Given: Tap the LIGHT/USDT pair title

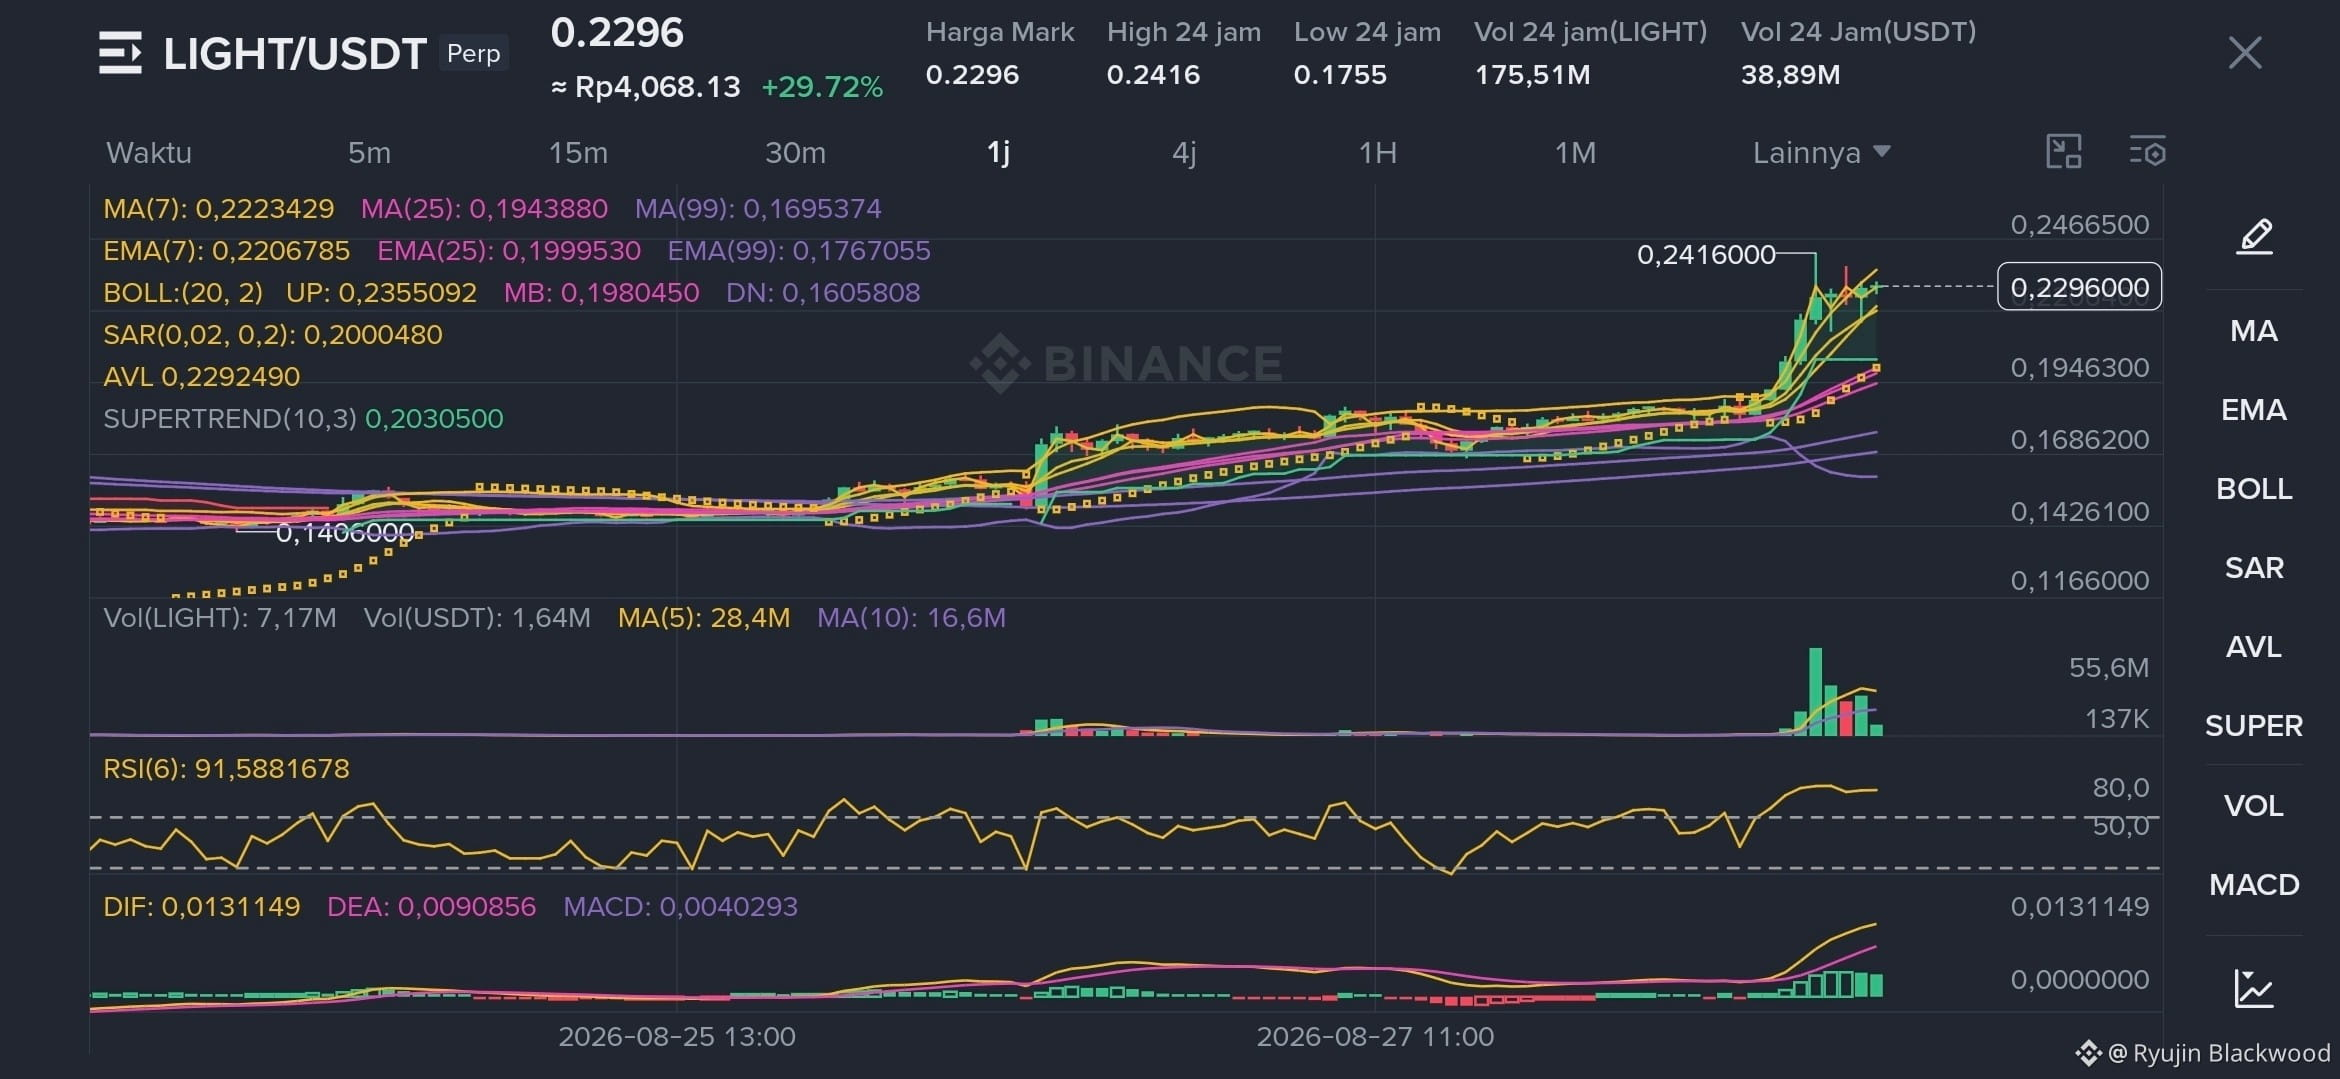Looking at the screenshot, I should coord(295,54).
